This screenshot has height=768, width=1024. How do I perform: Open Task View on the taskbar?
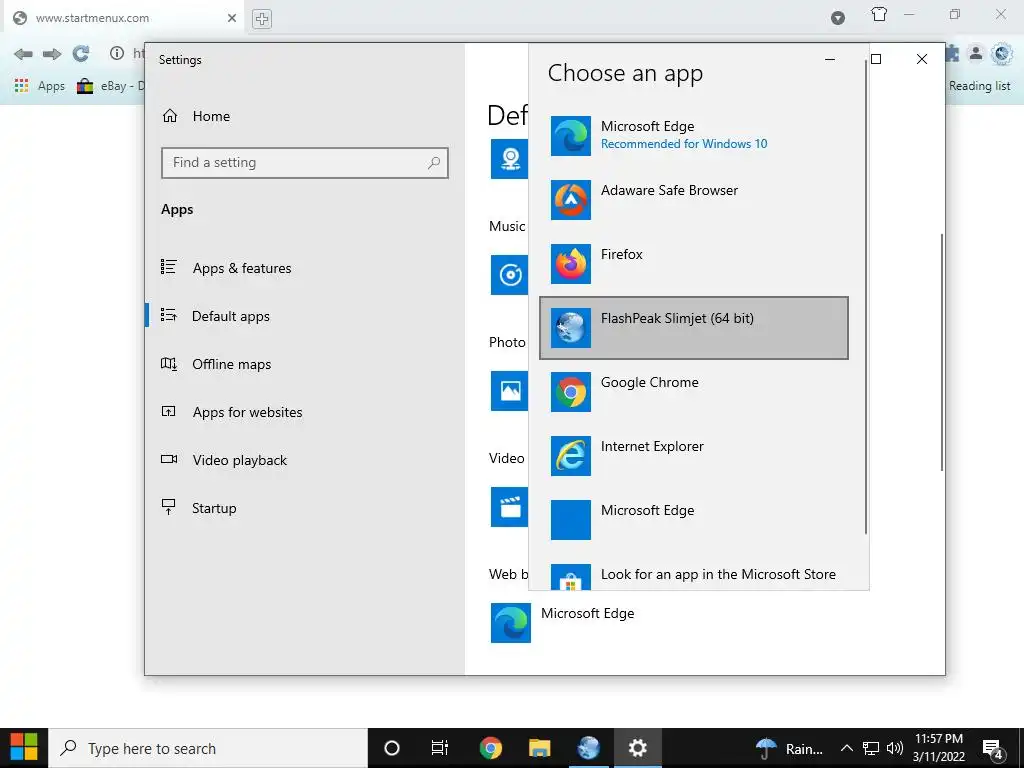click(440, 748)
